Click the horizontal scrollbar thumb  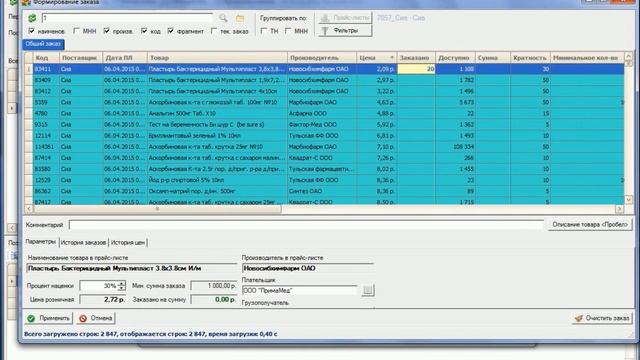157,209
